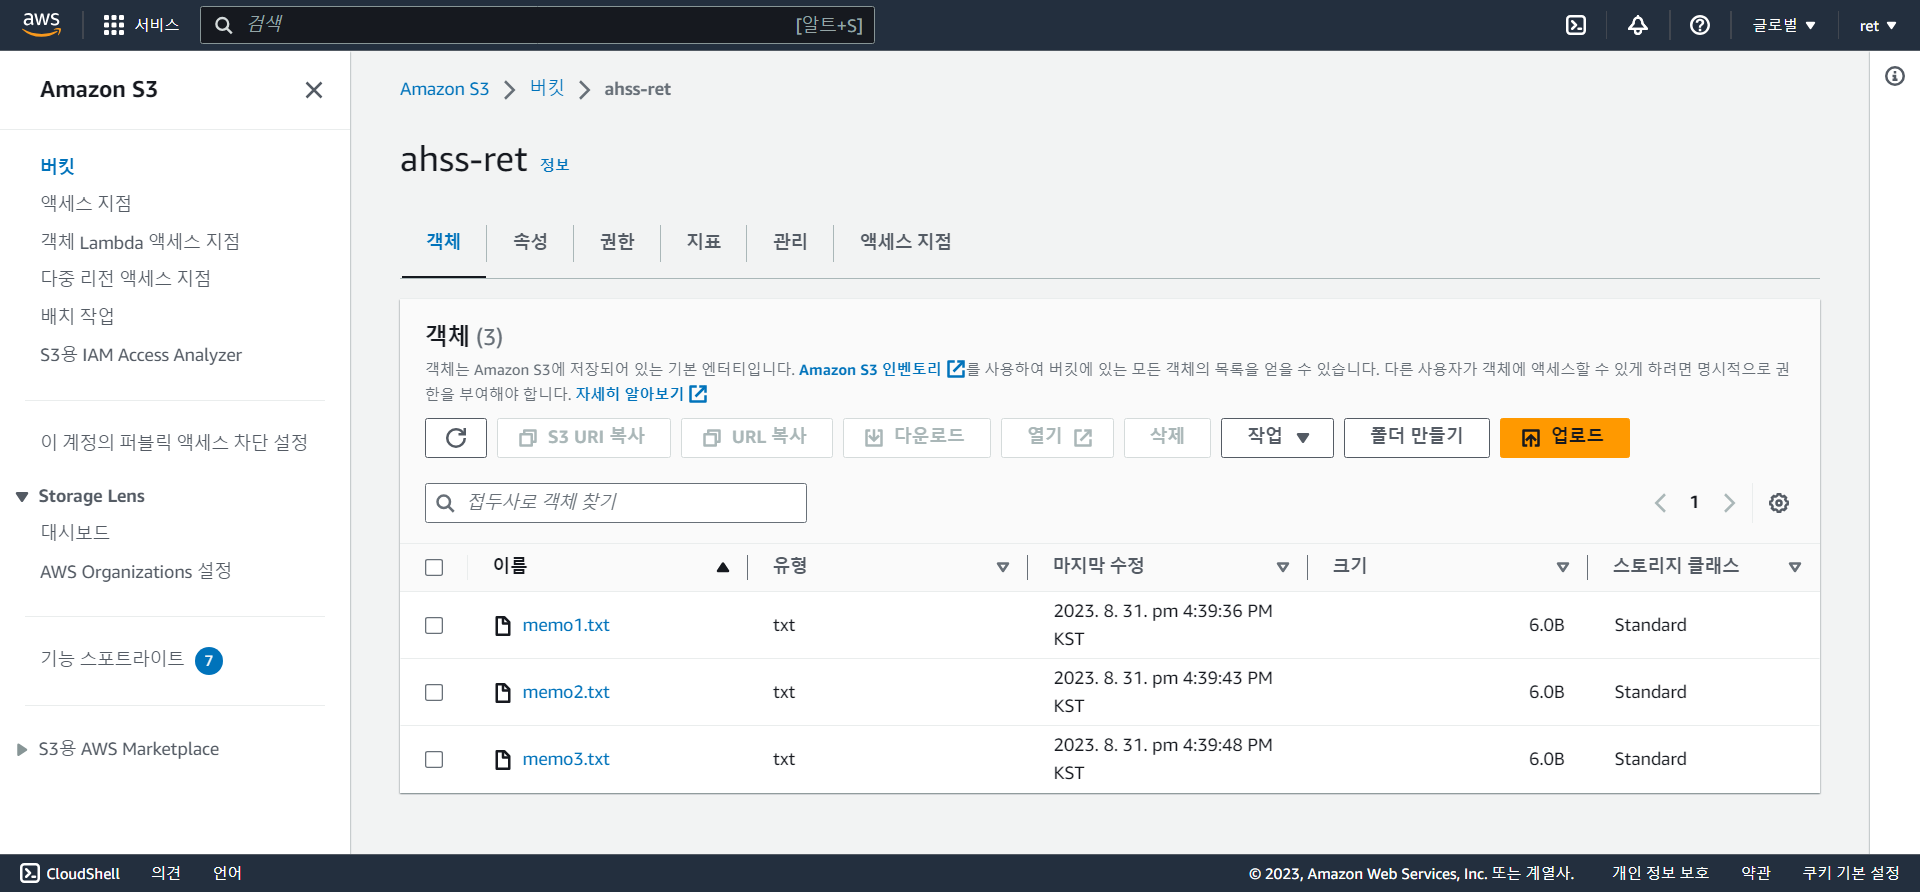Click the 업로드 button

click(x=1565, y=438)
